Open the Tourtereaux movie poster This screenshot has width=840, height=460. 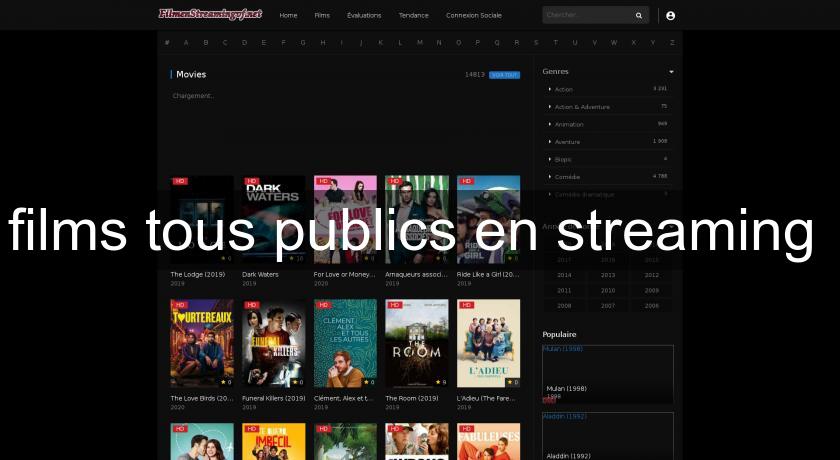click(x=202, y=343)
